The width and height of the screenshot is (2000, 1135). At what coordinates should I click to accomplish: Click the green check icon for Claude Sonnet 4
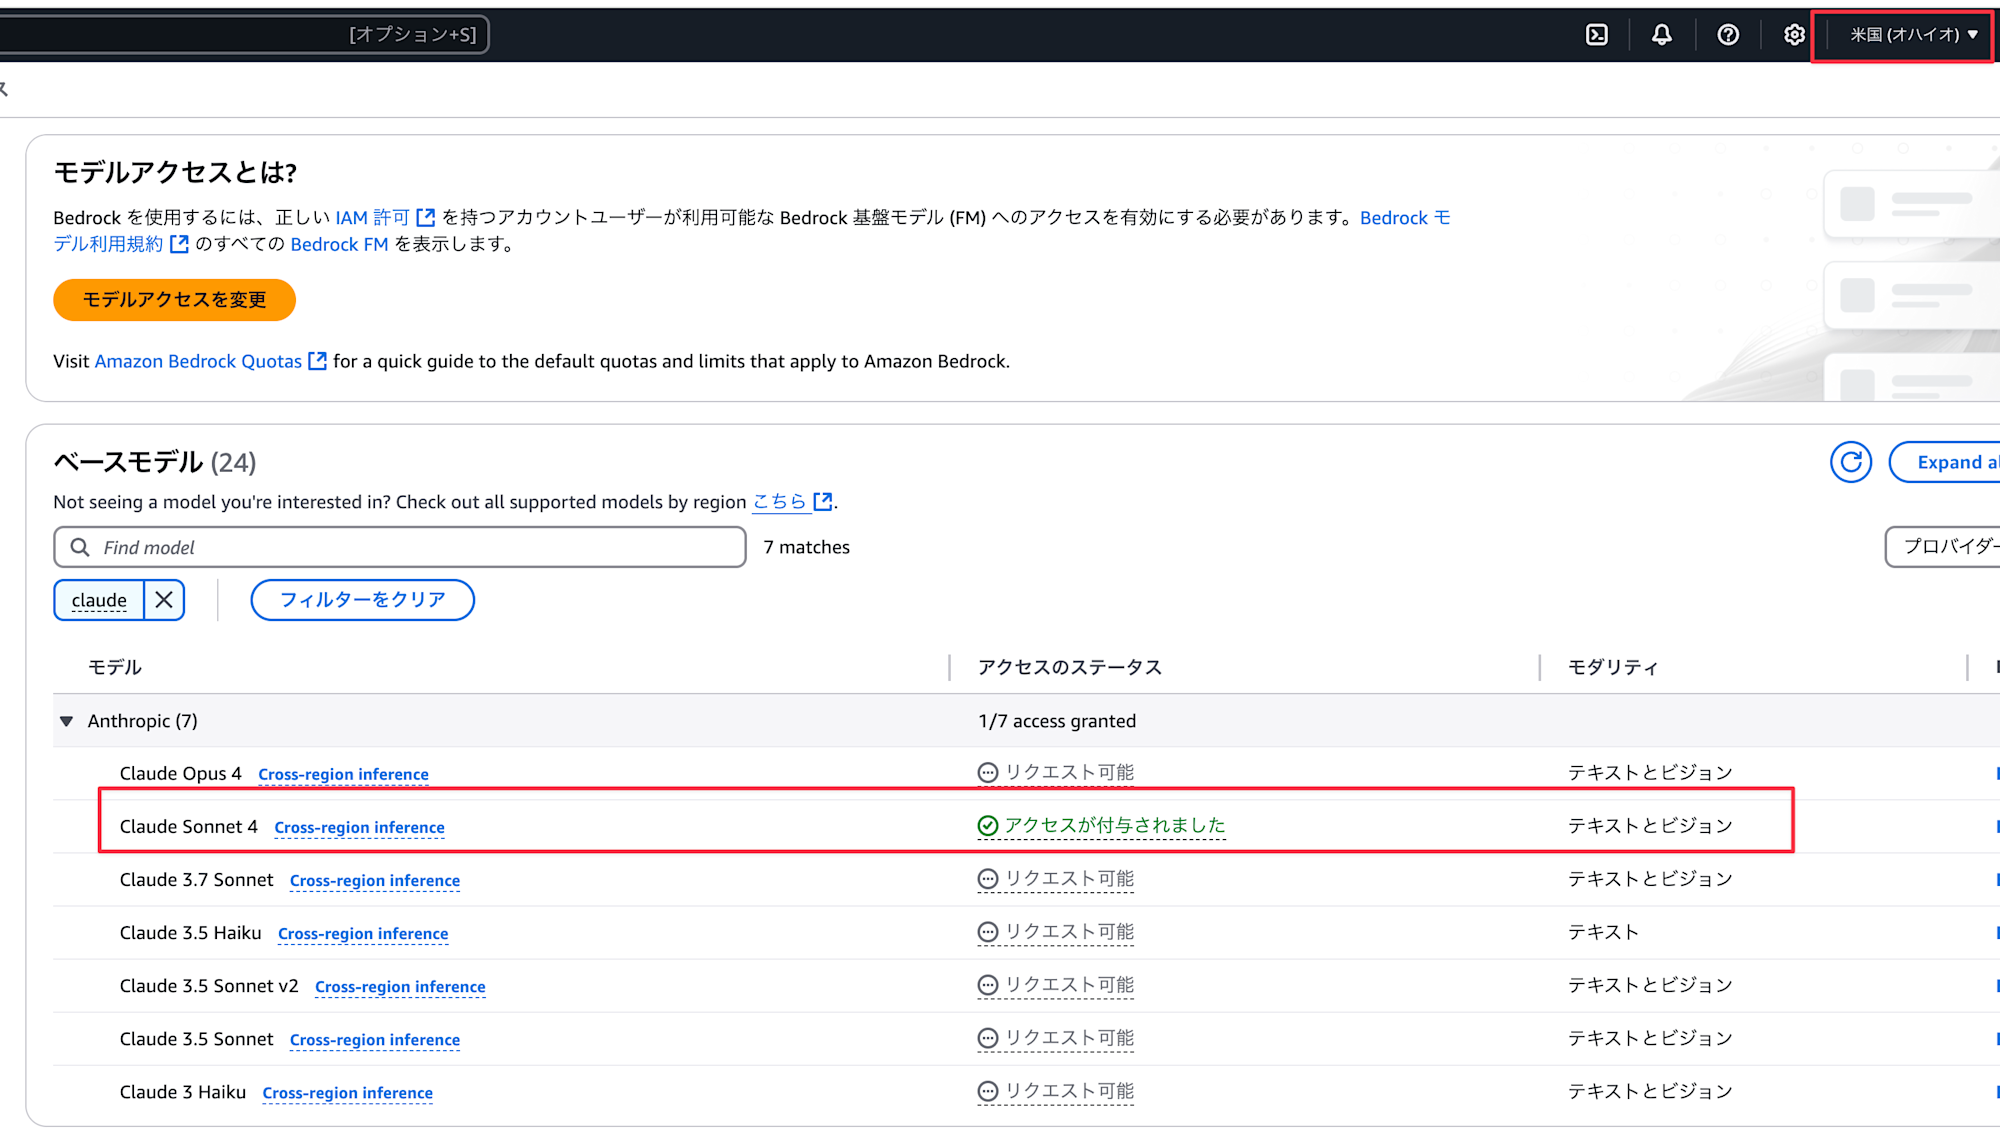tap(988, 826)
